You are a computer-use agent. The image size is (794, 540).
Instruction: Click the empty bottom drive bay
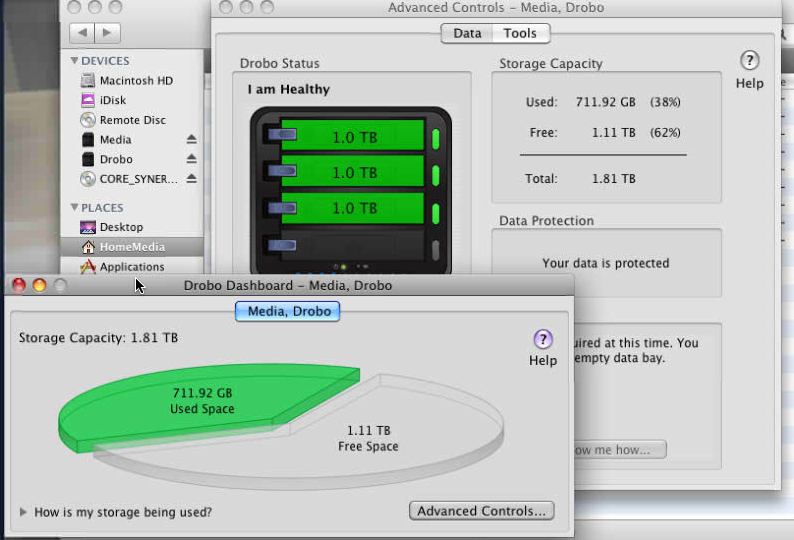tap(353, 246)
